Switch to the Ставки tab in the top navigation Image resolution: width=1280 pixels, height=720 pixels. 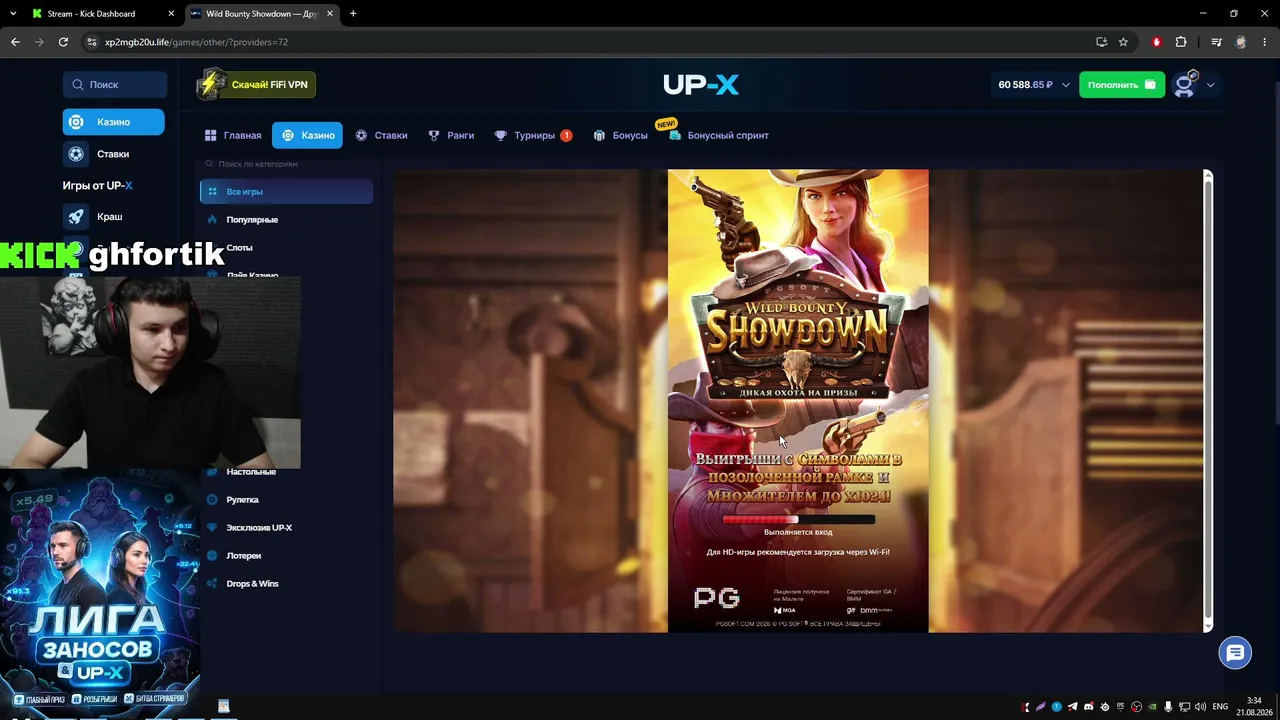[x=381, y=135]
